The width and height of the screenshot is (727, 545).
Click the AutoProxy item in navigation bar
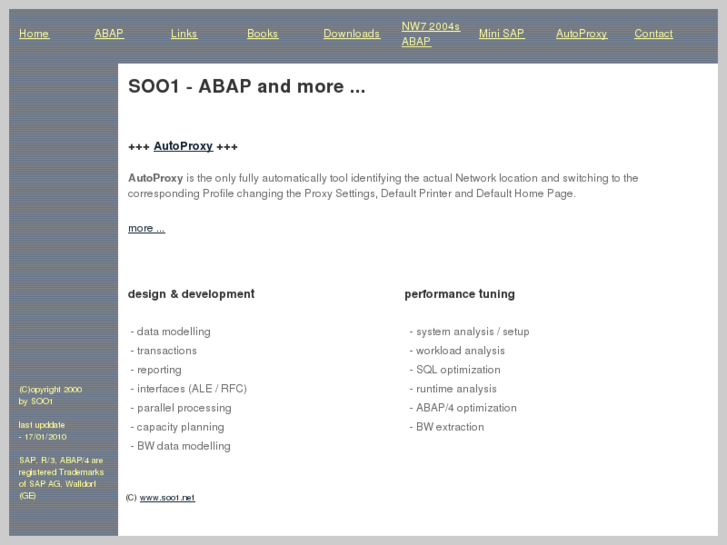coord(581,34)
